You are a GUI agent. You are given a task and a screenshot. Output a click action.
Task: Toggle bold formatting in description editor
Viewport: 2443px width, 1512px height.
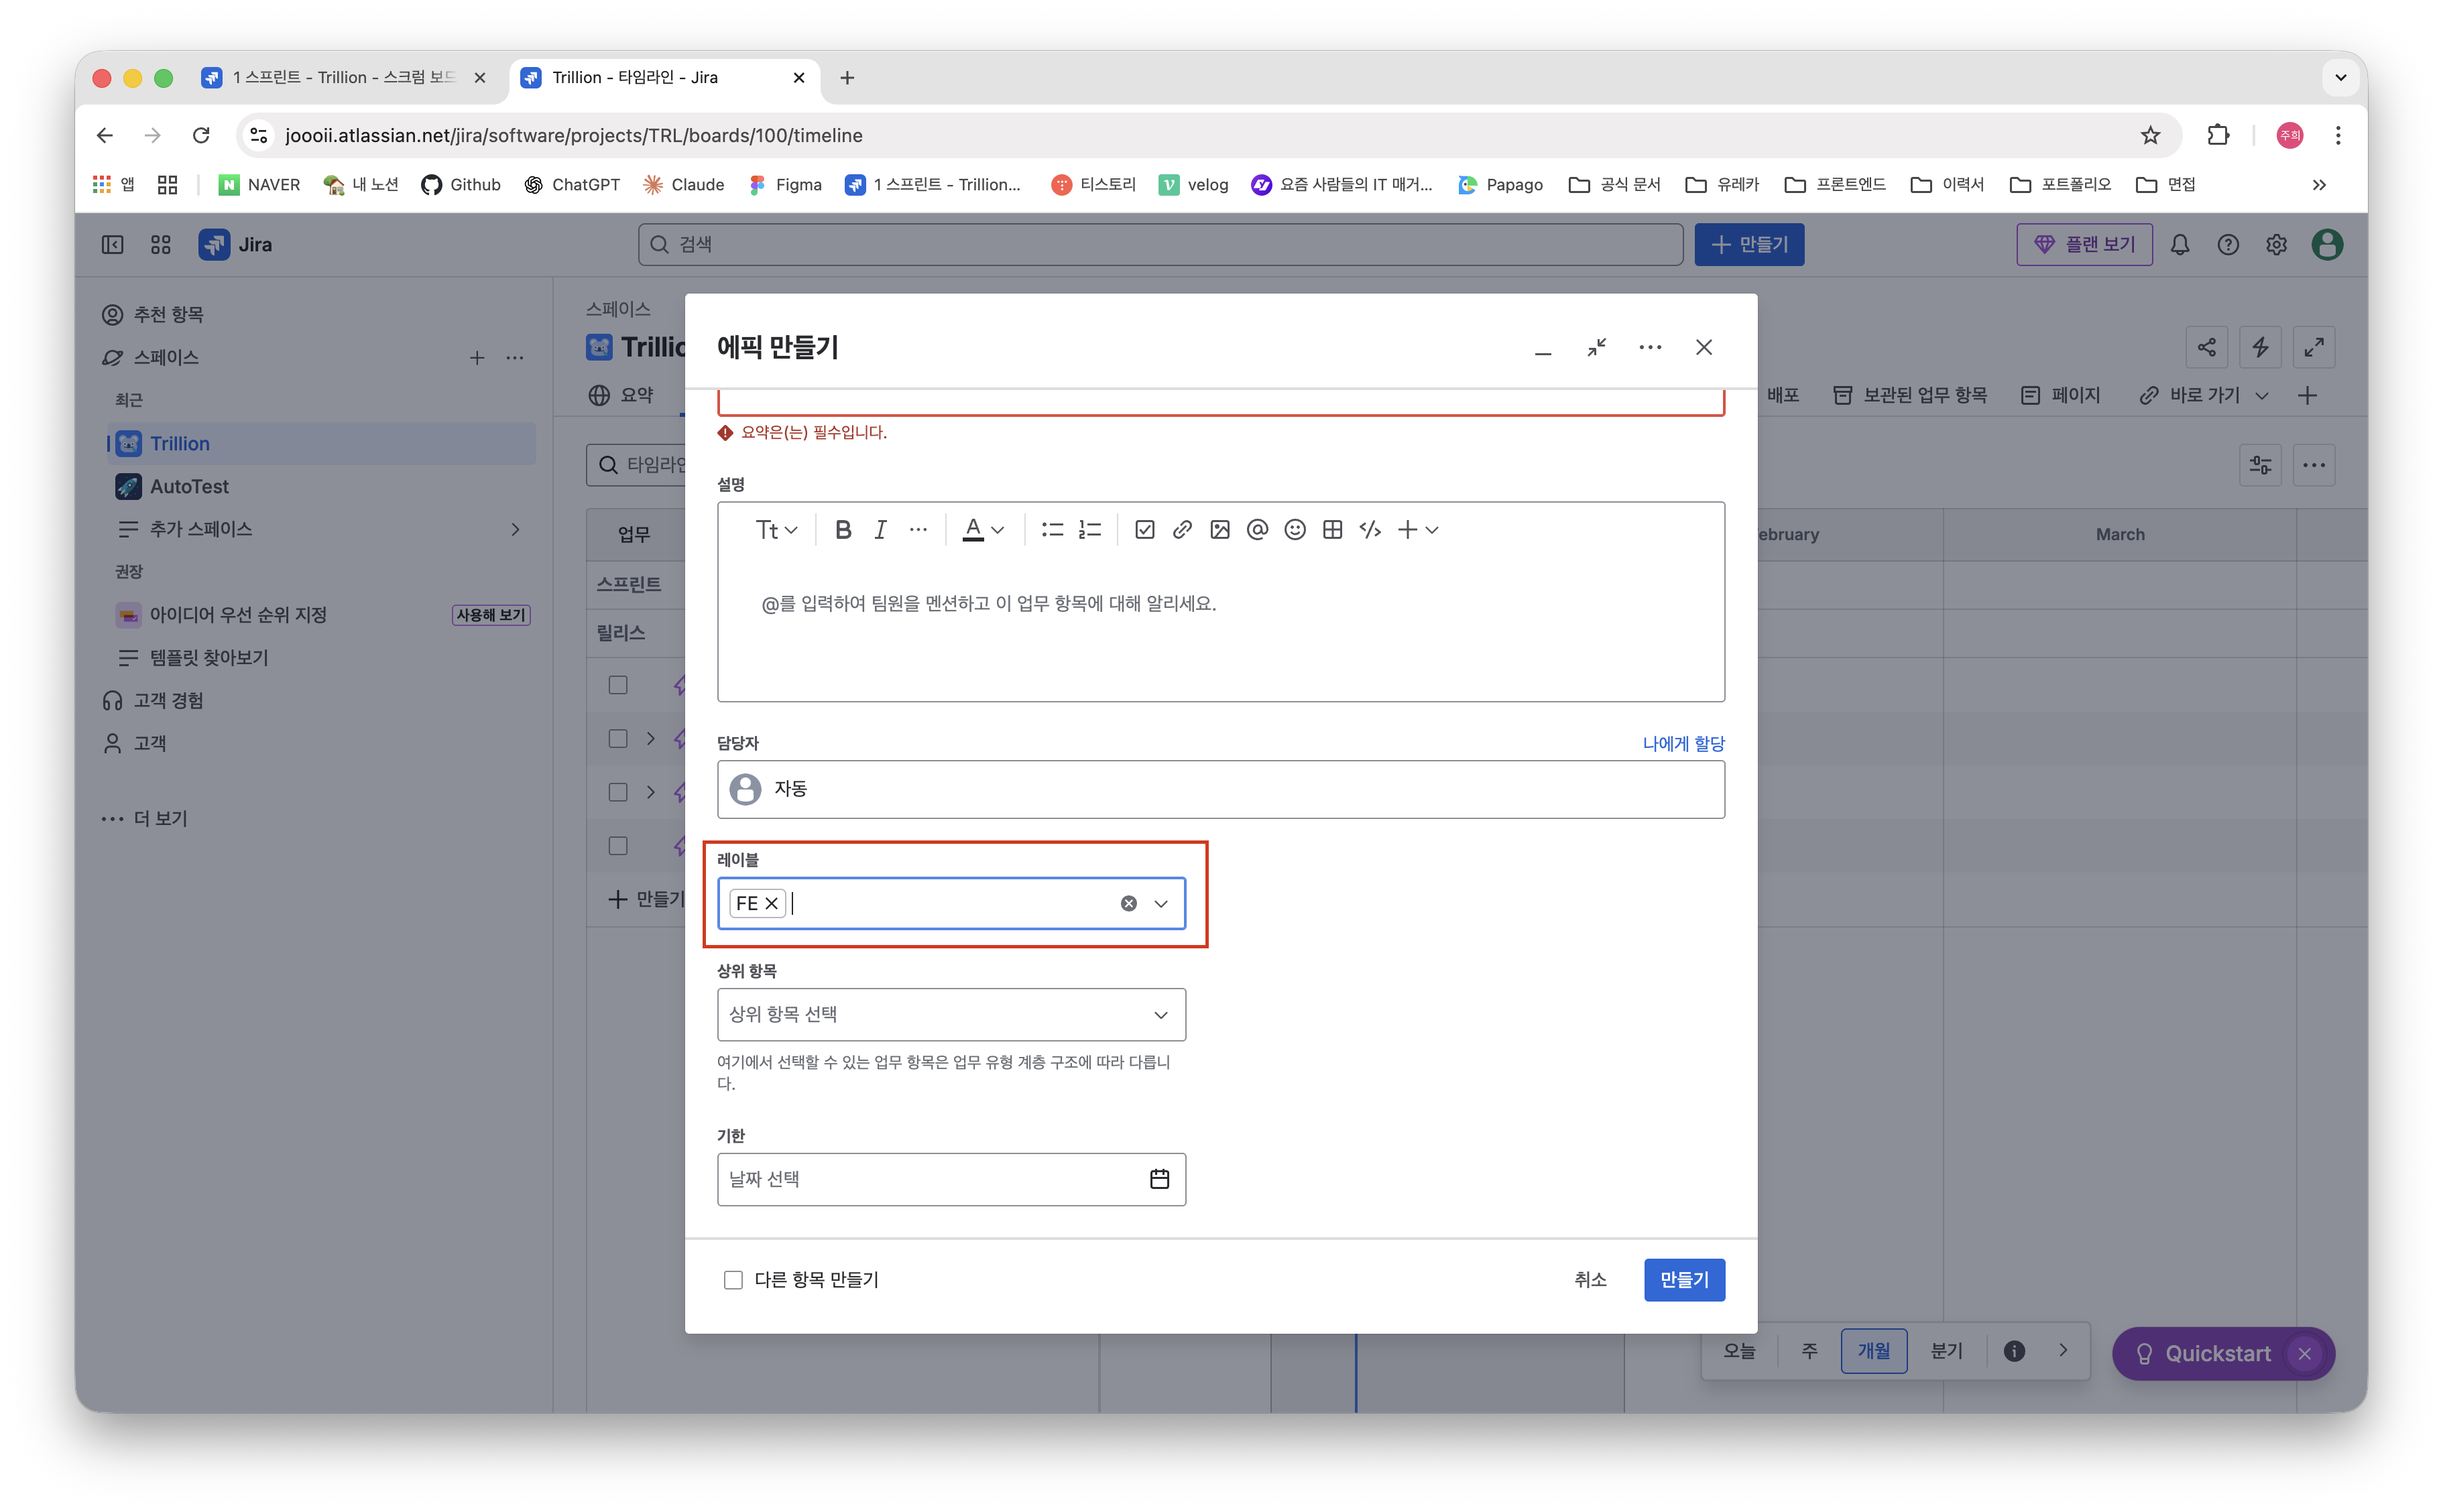(x=843, y=530)
